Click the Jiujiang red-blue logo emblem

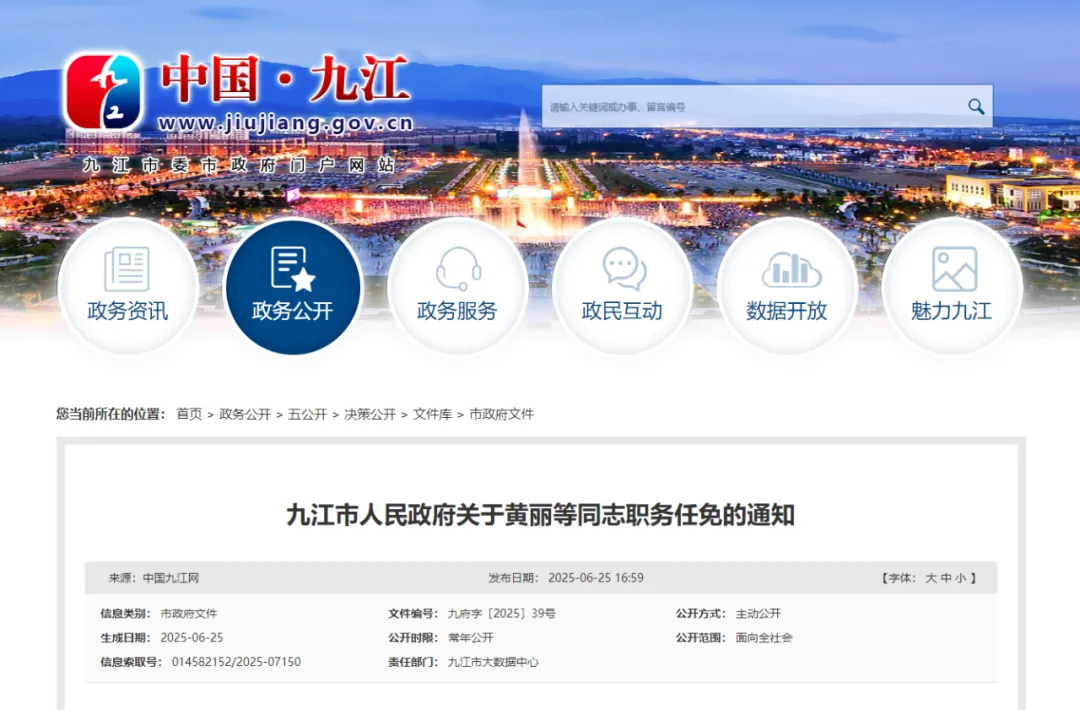[103, 92]
